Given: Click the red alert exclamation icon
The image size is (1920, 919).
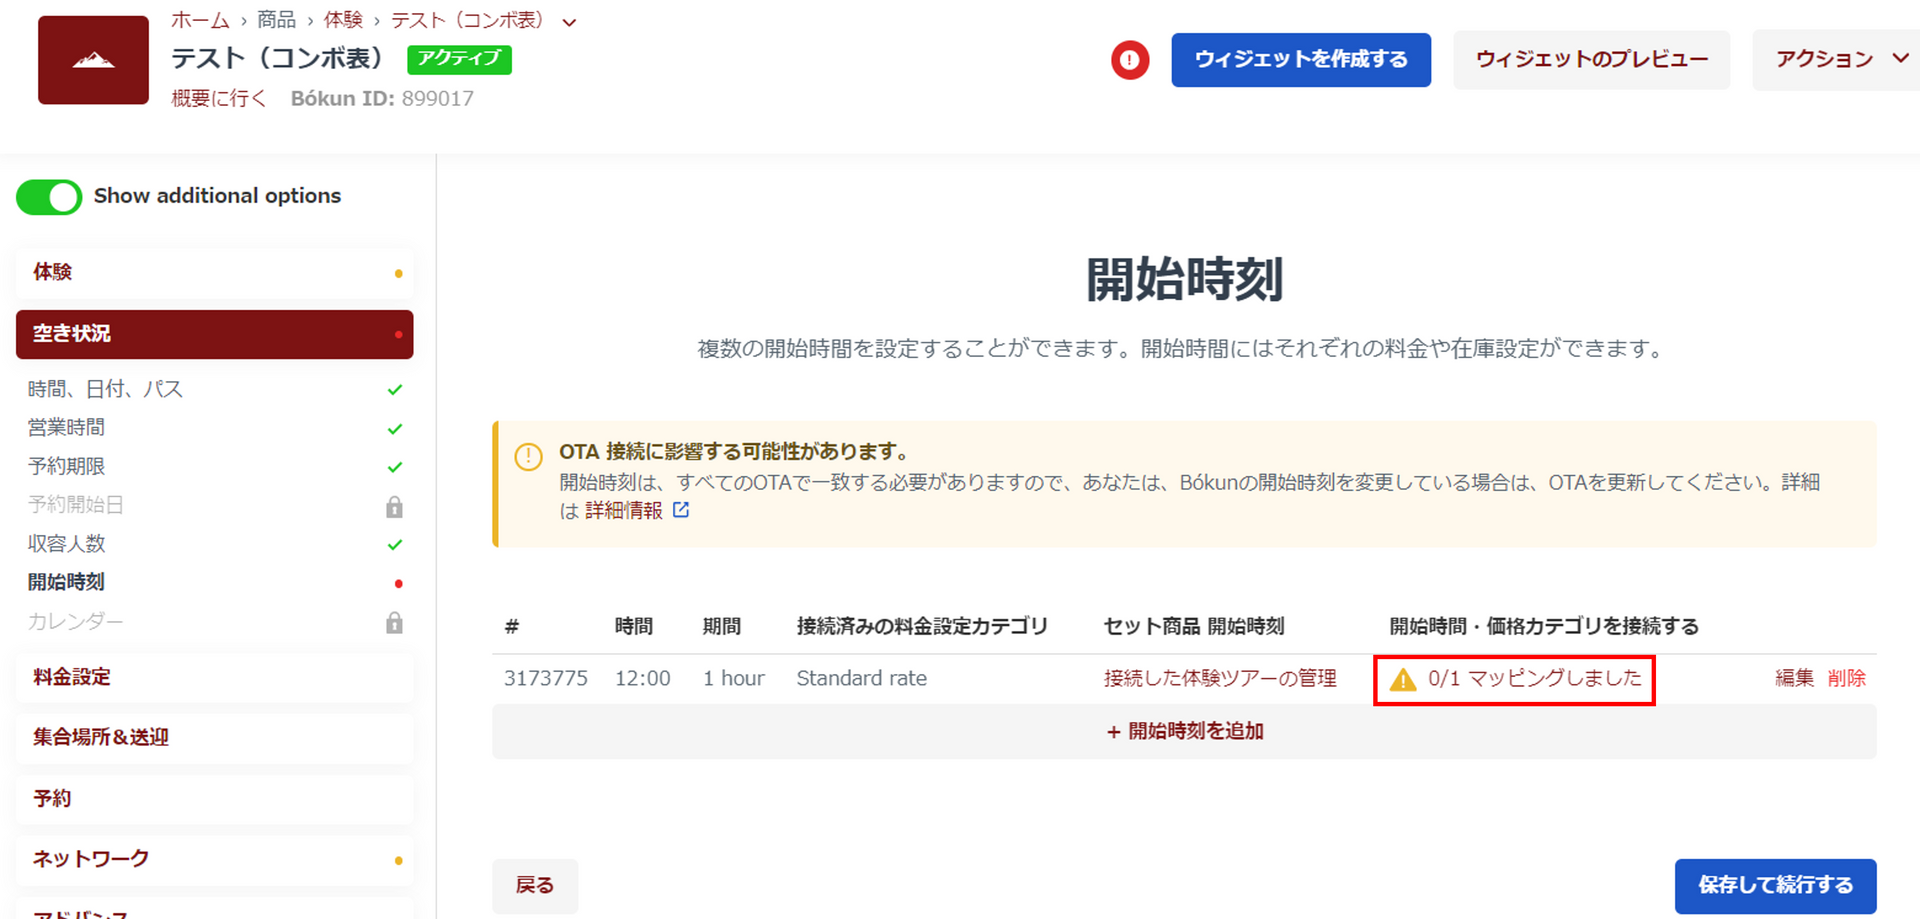Looking at the screenshot, I should tap(1129, 60).
